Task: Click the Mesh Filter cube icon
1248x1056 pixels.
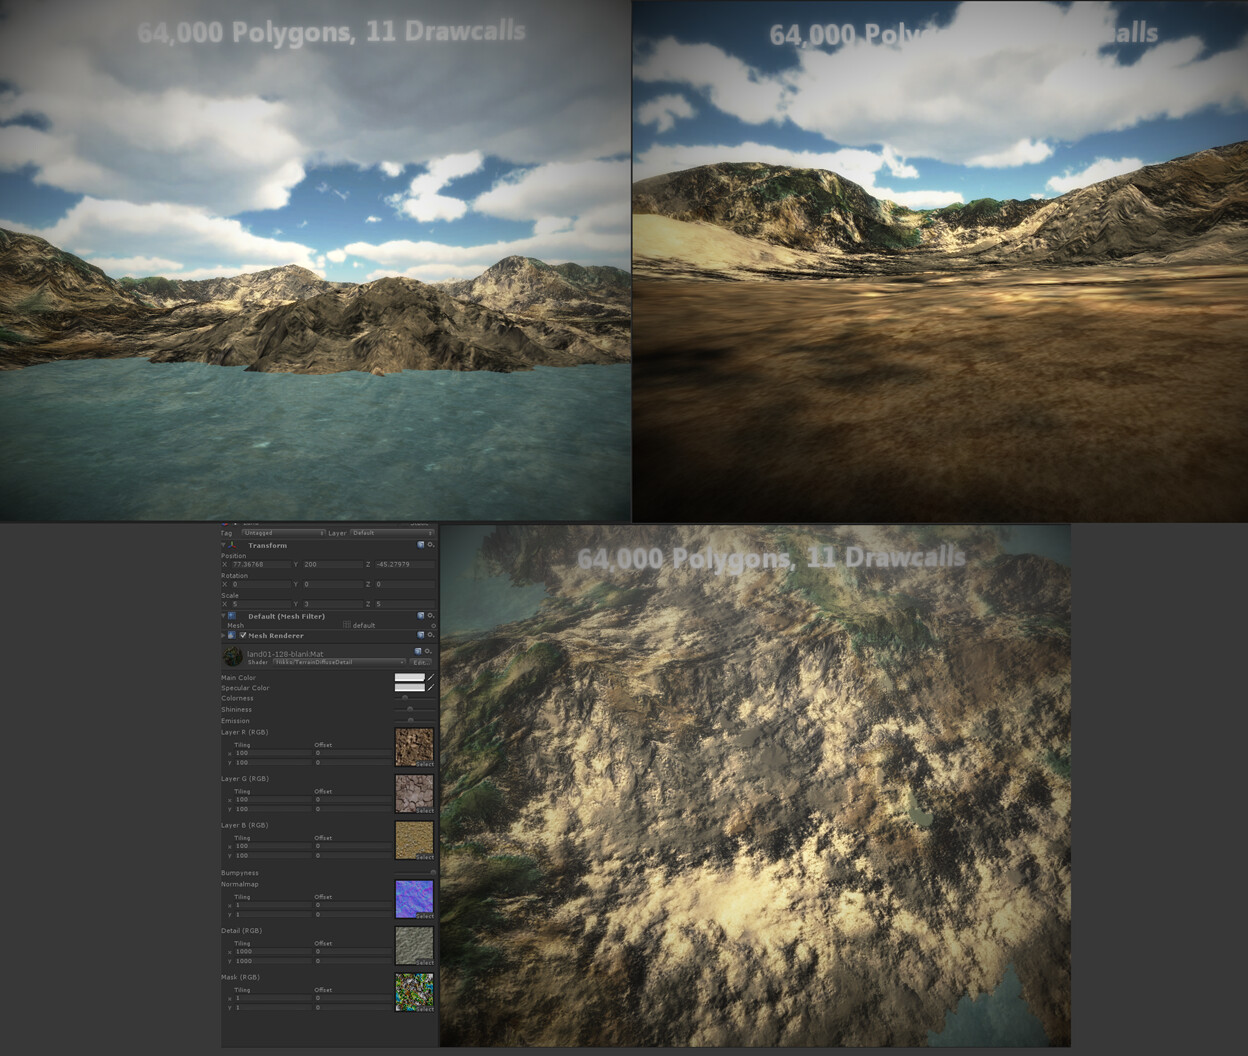Action: coord(233,616)
